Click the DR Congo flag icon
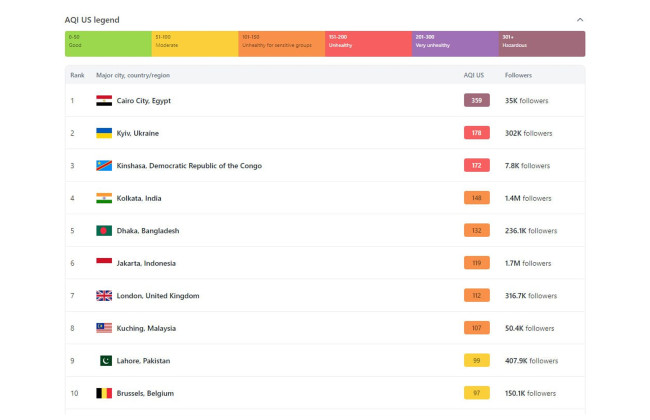The image size is (650, 420). tap(104, 166)
